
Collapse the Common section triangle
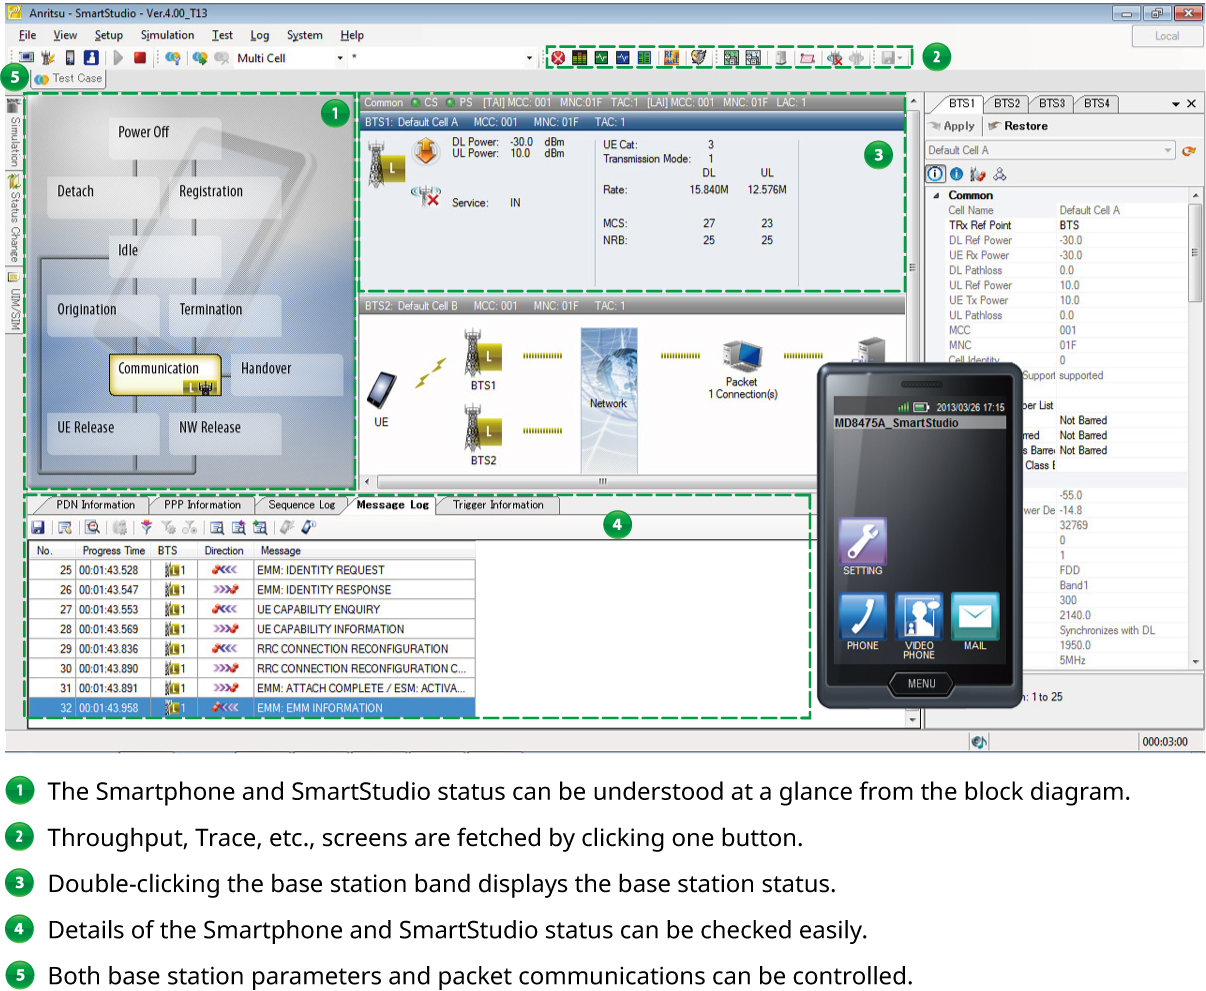pyautogui.click(x=937, y=196)
